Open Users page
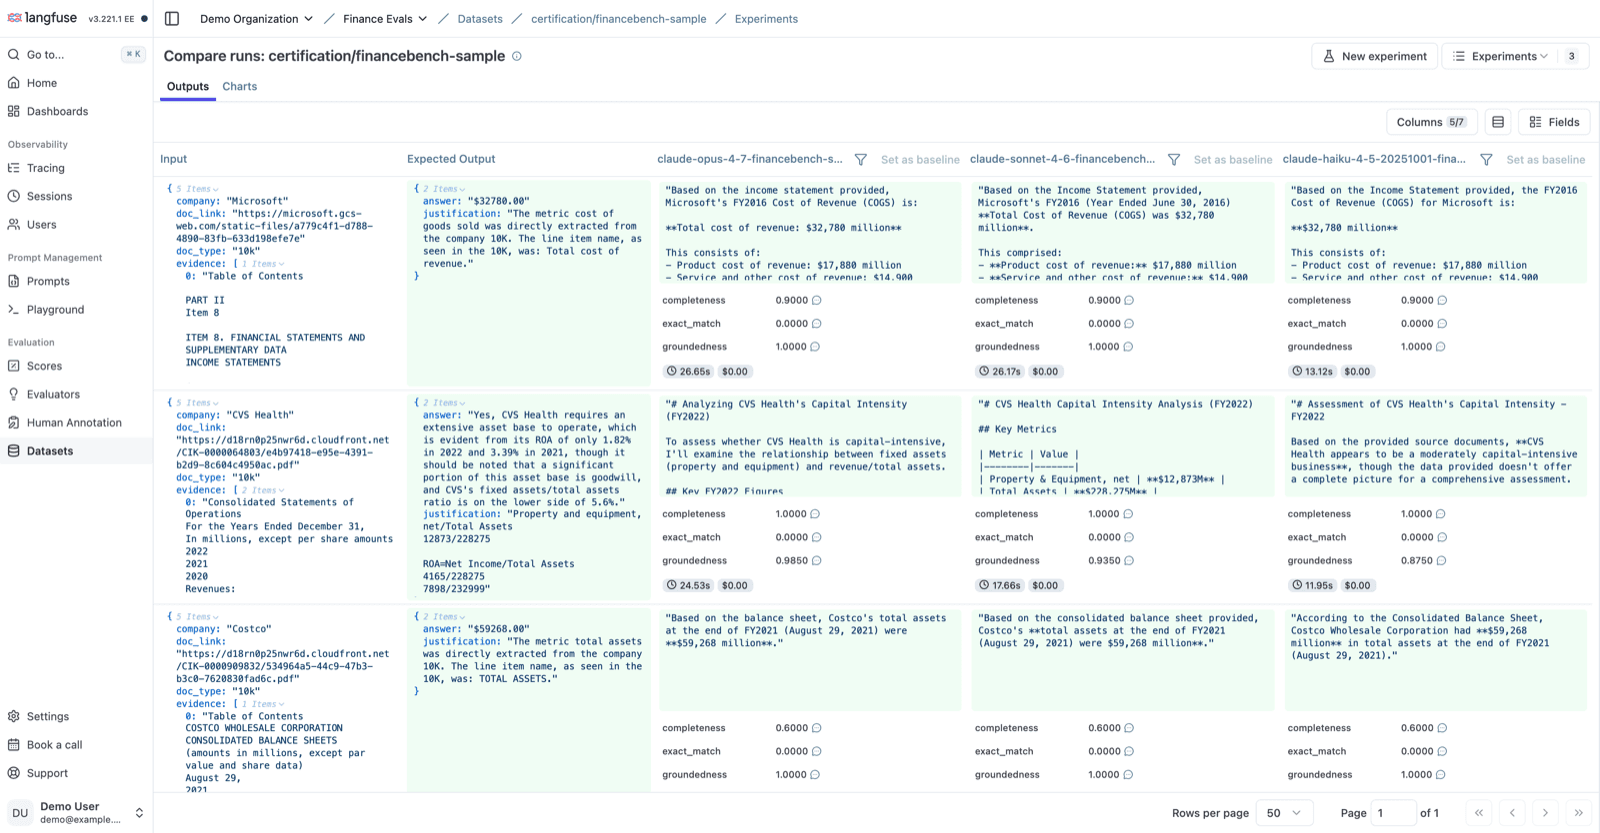This screenshot has width=1600, height=833. (x=42, y=224)
